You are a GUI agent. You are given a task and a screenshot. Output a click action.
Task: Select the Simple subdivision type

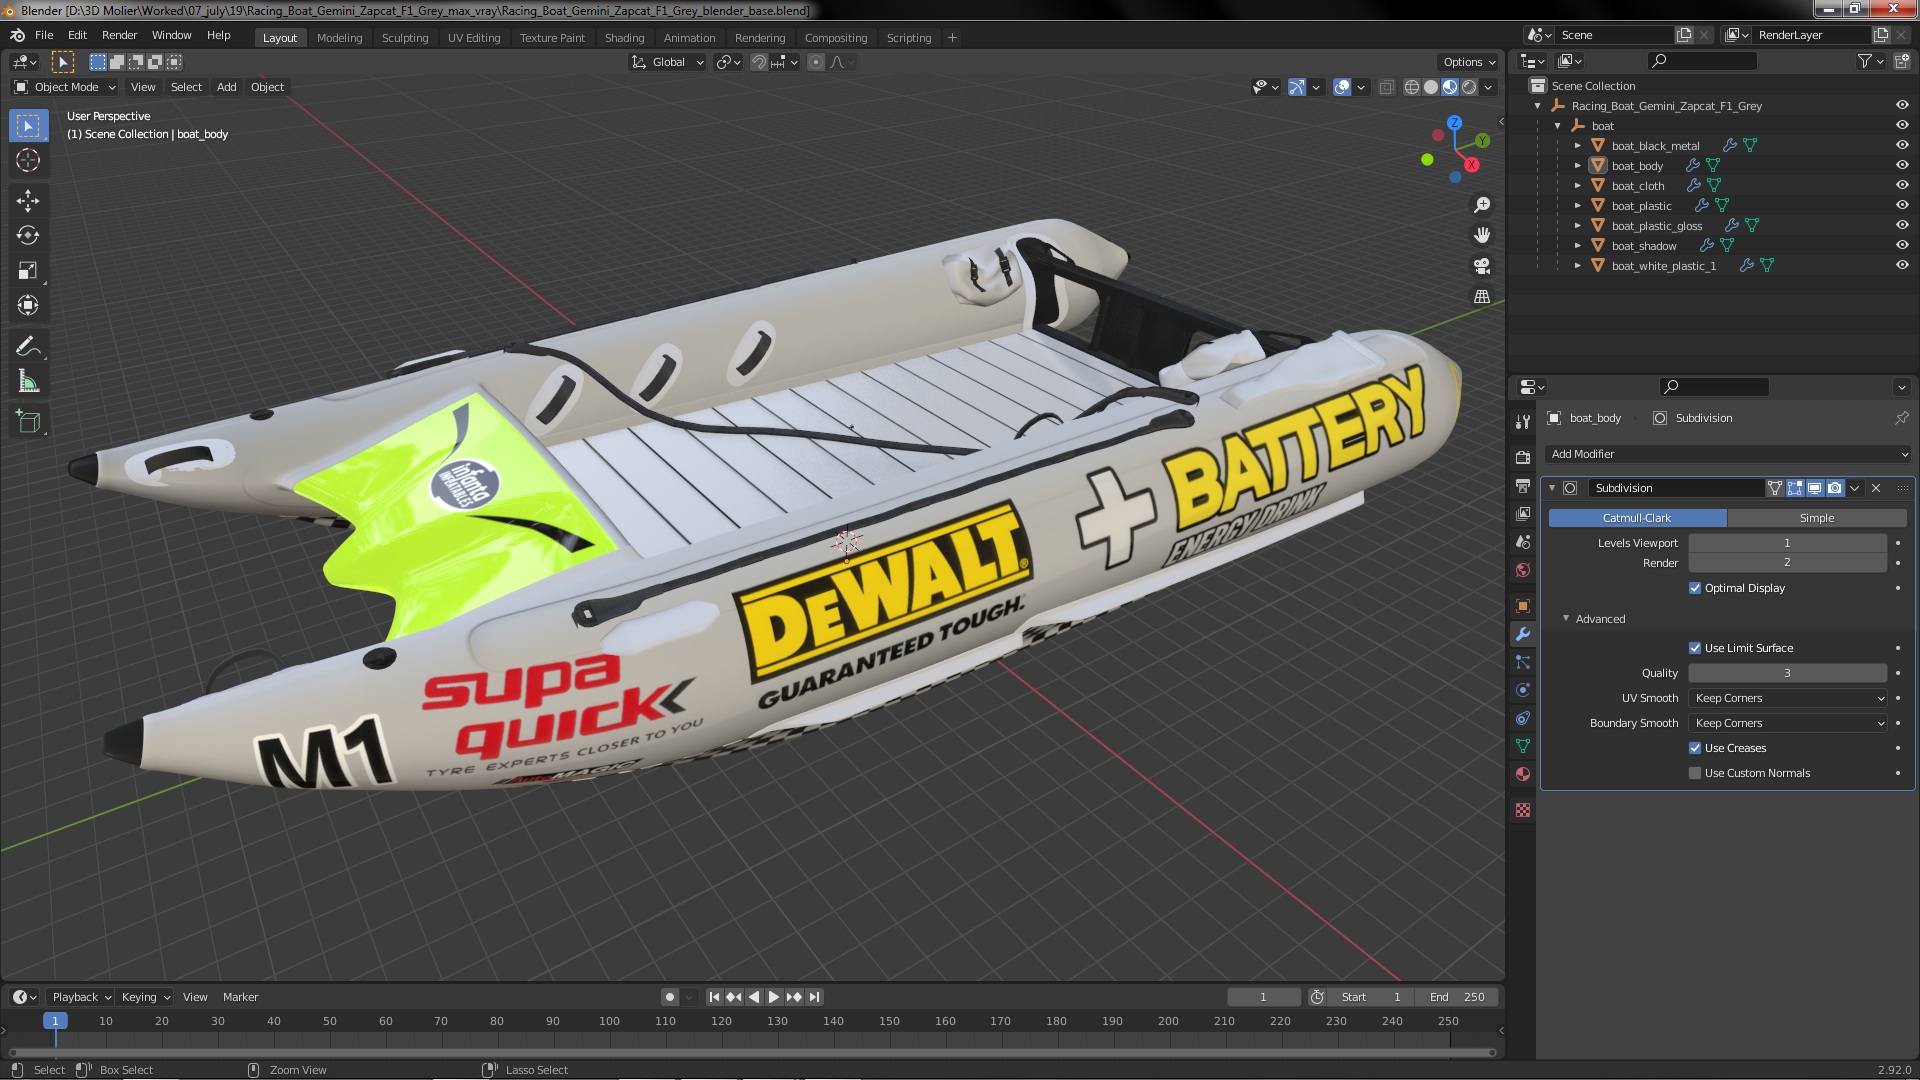click(x=1817, y=518)
